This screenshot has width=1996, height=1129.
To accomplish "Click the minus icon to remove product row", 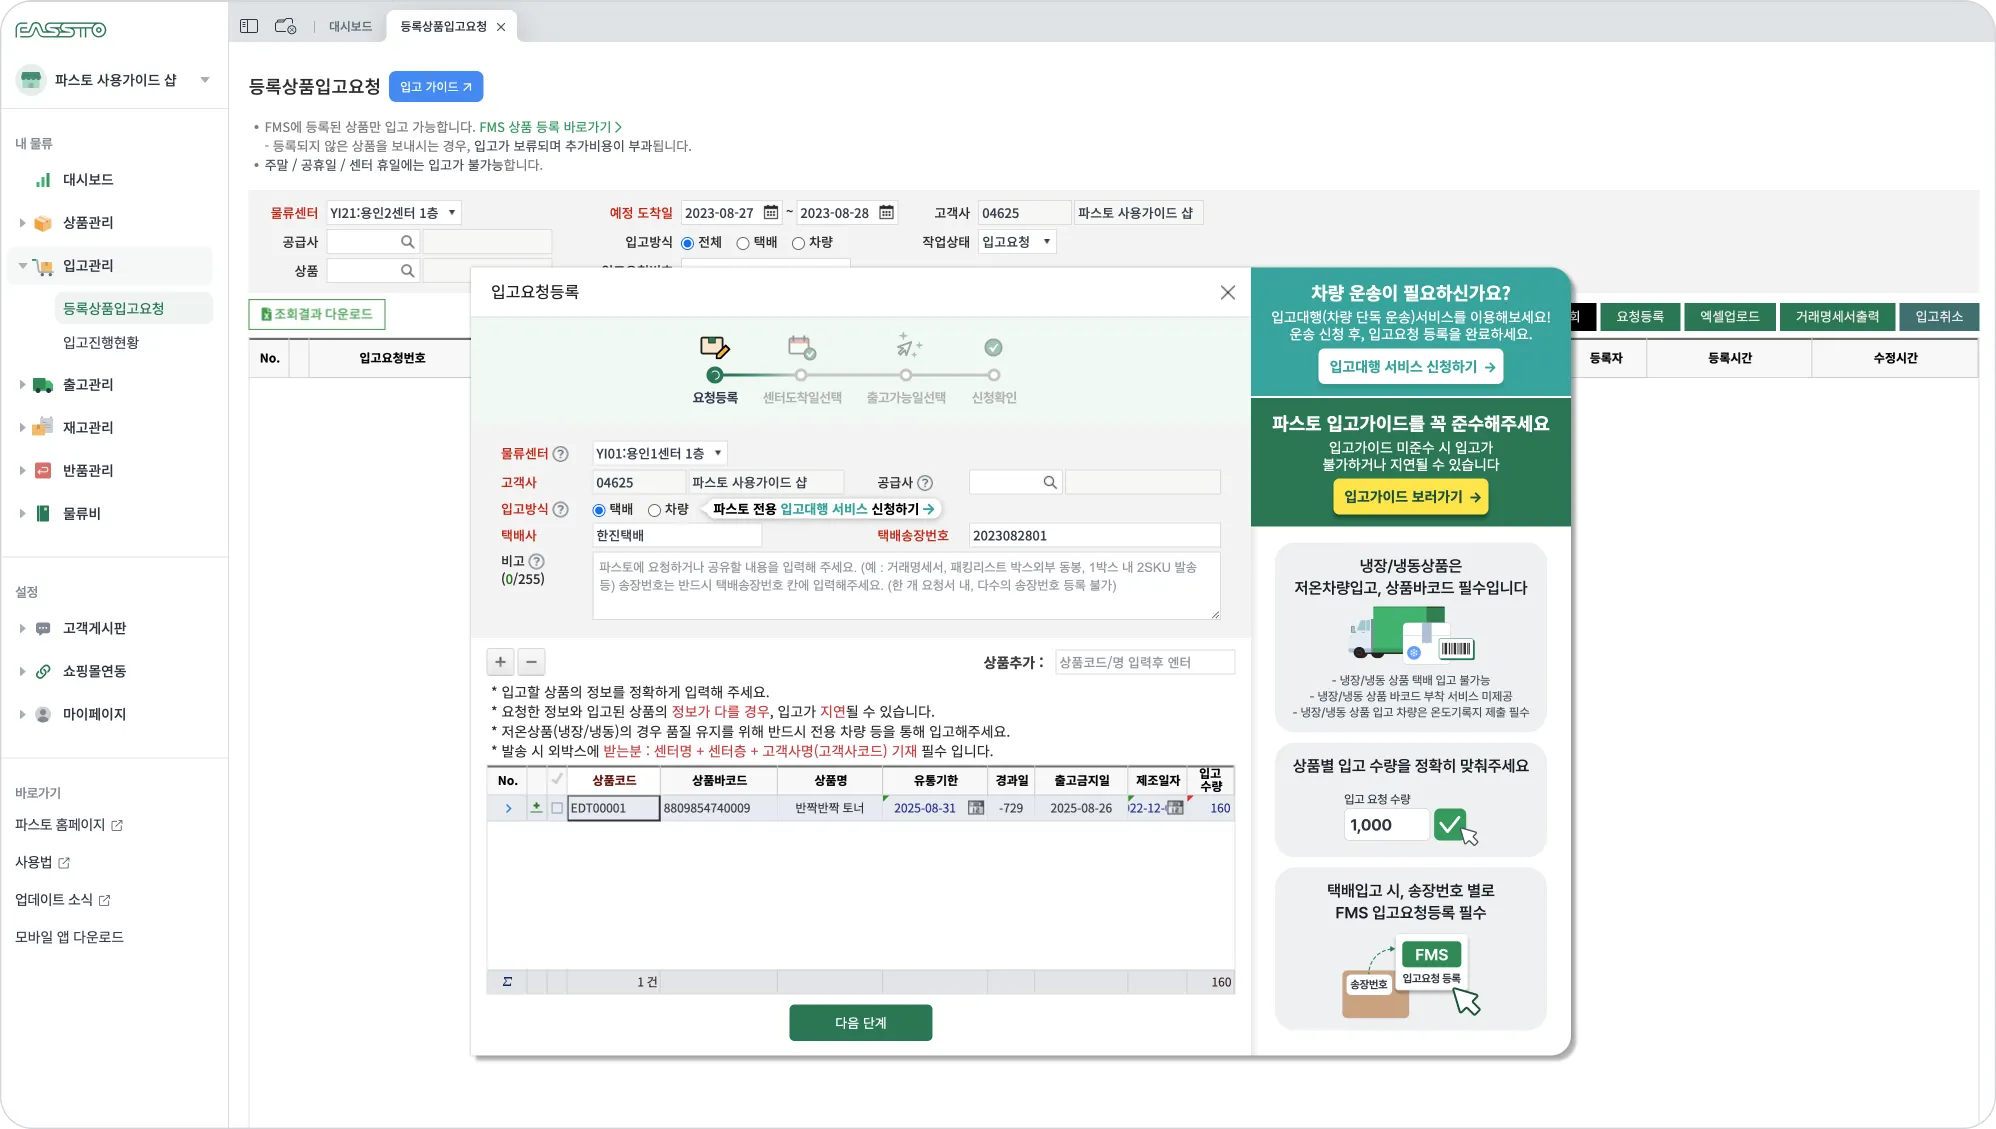I will pos(532,661).
